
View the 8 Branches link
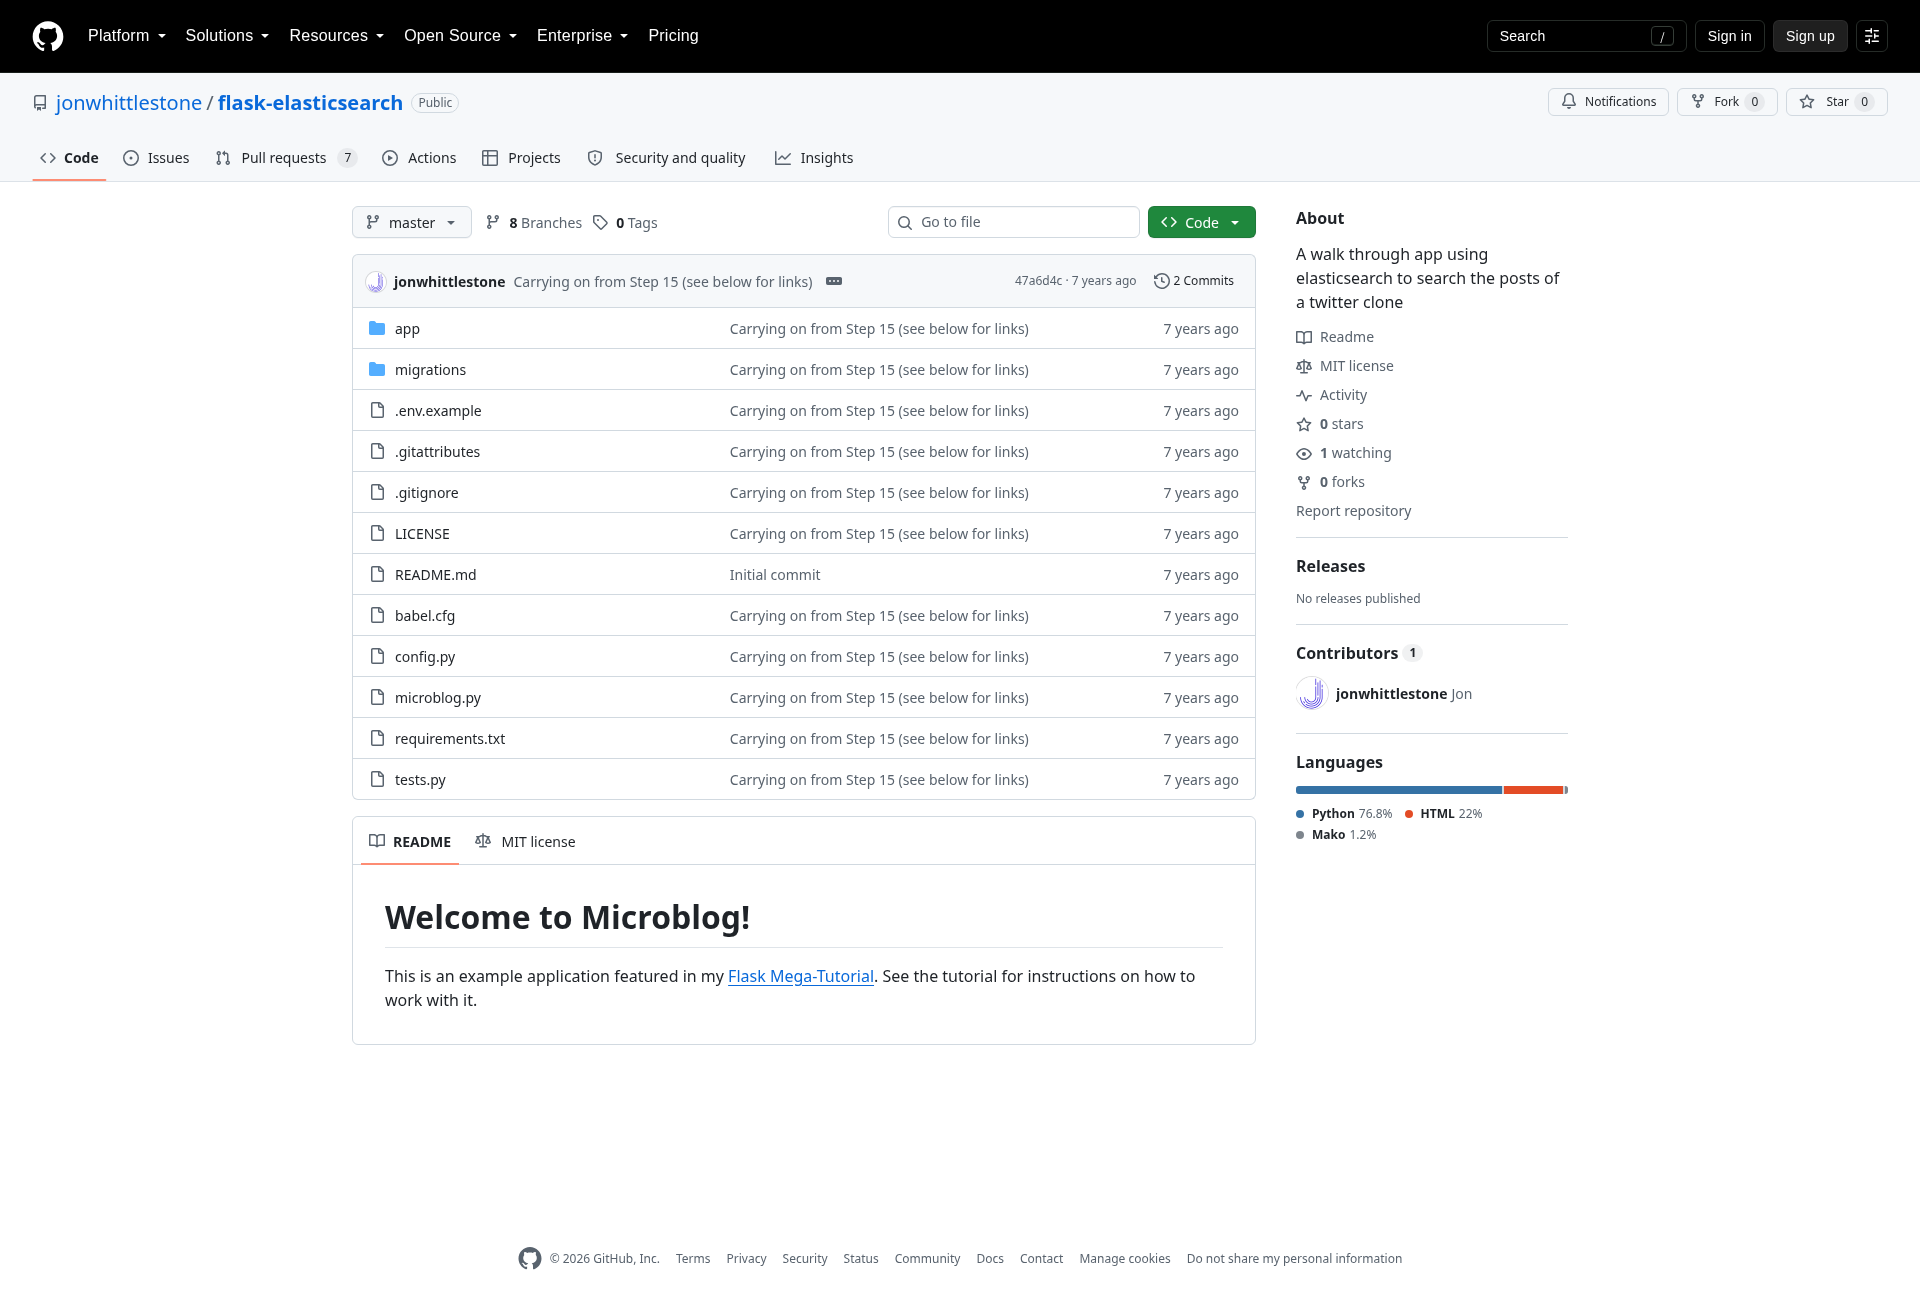tap(534, 223)
